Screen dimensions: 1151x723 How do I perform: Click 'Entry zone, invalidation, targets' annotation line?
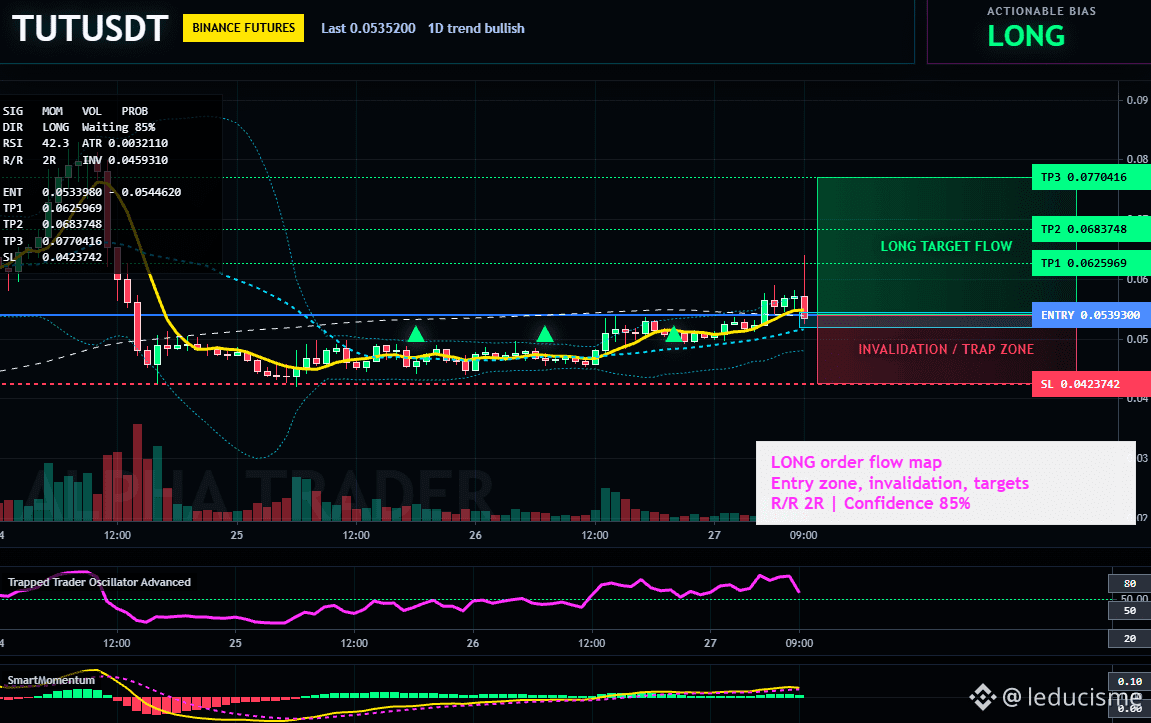click(x=899, y=483)
